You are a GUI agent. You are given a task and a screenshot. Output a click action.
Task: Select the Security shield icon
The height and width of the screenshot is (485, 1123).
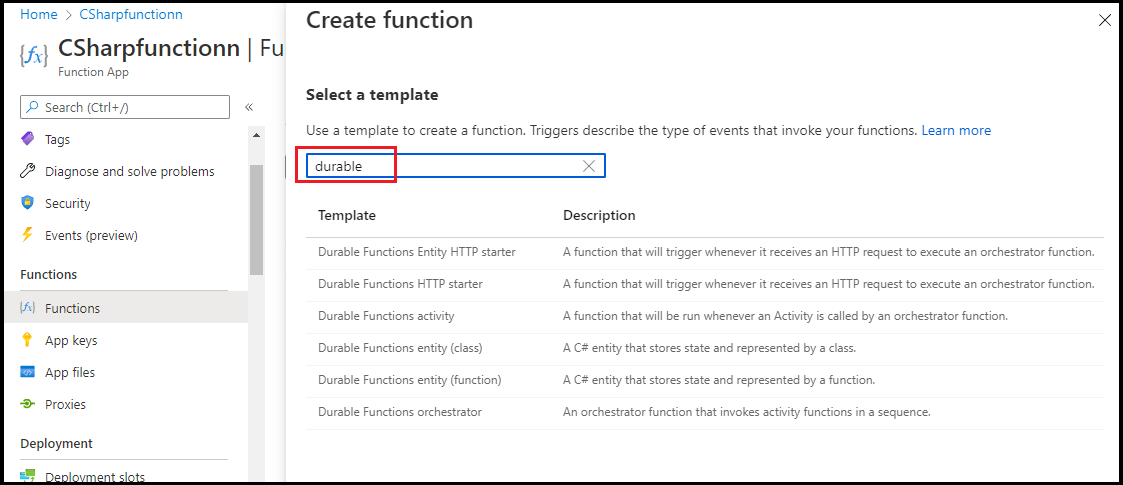pyautogui.click(x=27, y=203)
